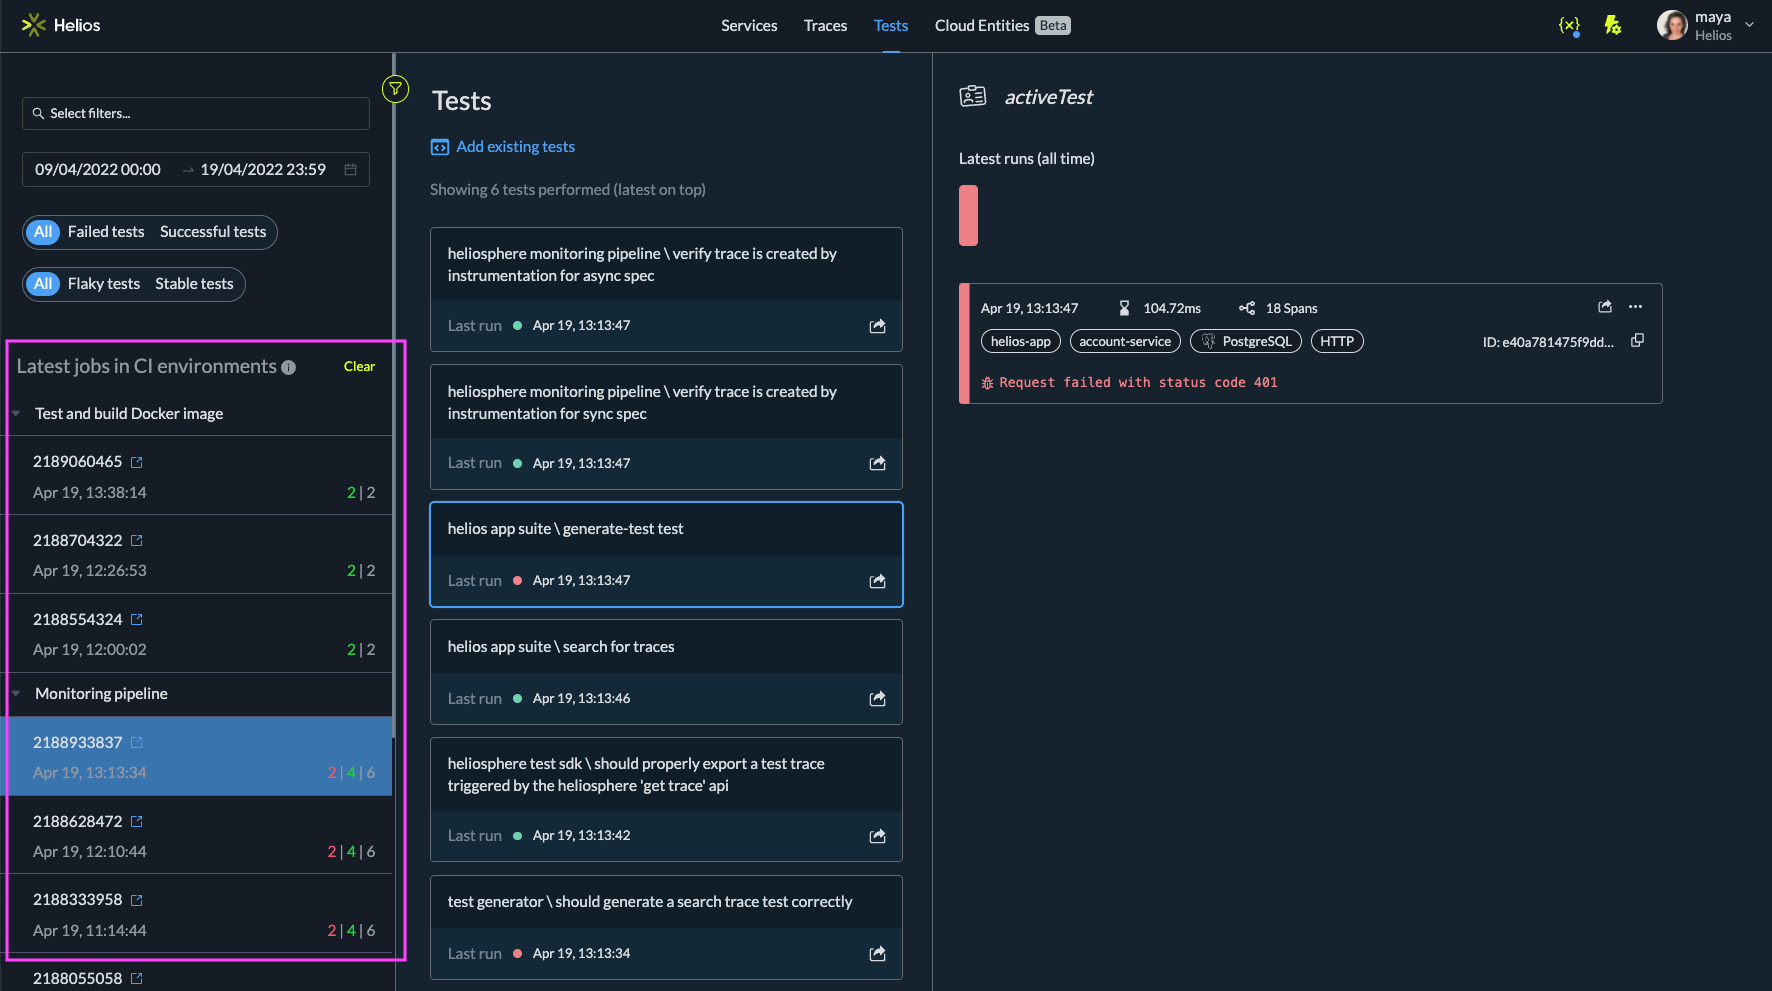The image size is (1772, 991).
Task: Open the variables braces icon in header
Action: point(1569,25)
